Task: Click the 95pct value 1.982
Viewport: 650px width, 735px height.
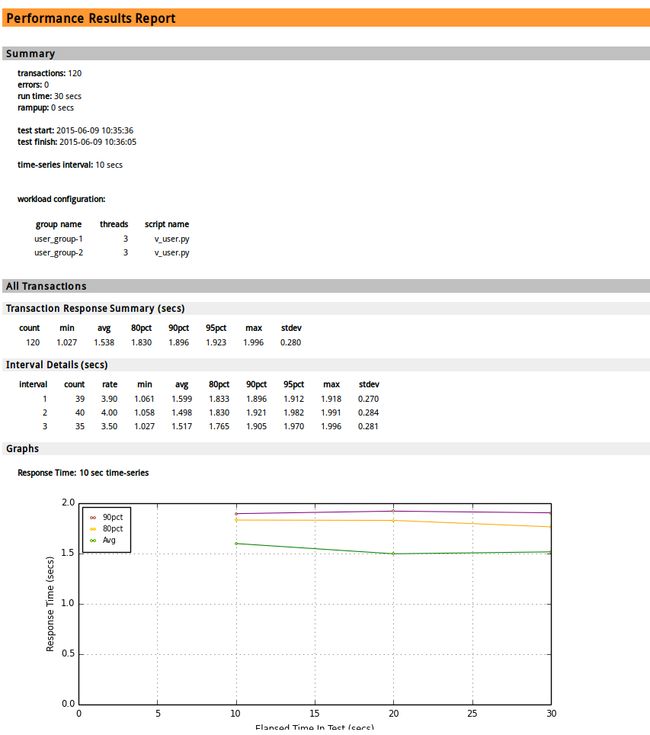Action: point(294,413)
